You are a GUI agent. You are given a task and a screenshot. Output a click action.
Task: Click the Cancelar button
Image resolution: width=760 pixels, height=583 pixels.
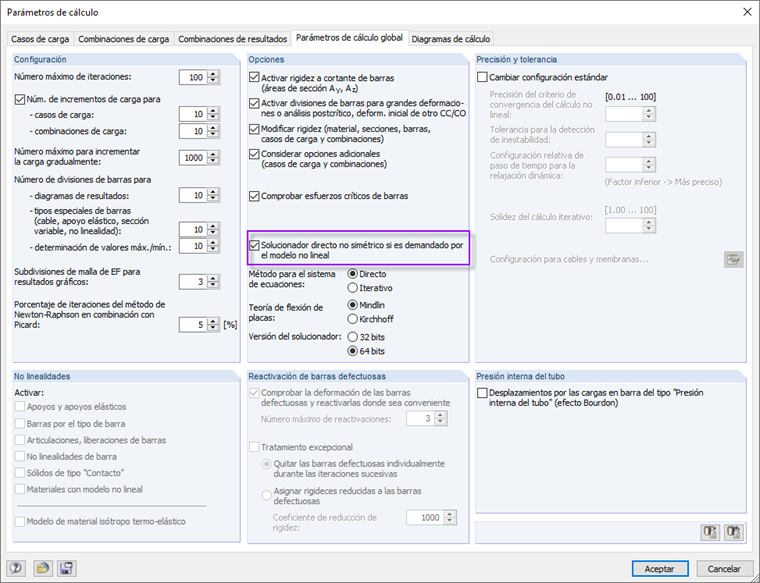[724, 568]
